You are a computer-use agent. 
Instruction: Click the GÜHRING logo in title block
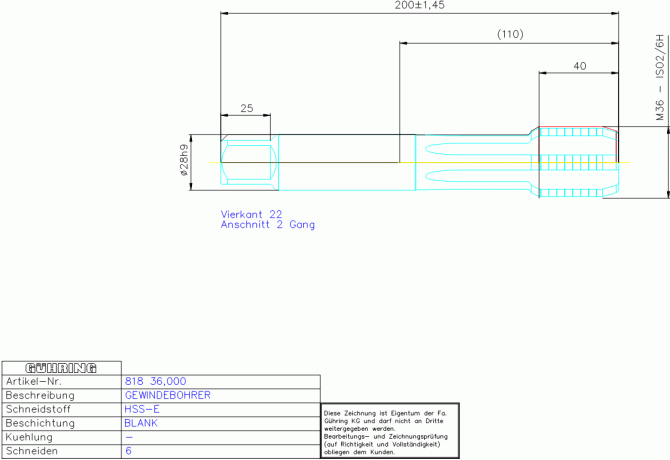pos(61,368)
